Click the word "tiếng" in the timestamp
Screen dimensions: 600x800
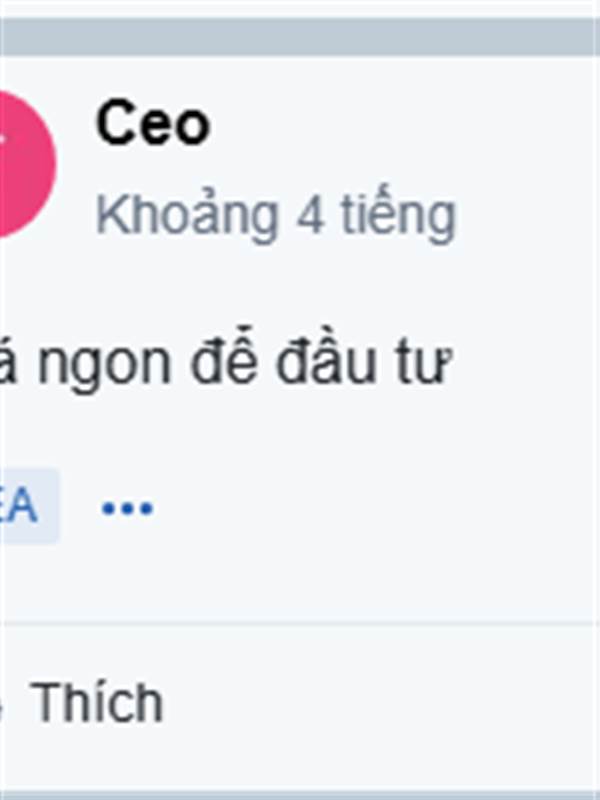398,215
